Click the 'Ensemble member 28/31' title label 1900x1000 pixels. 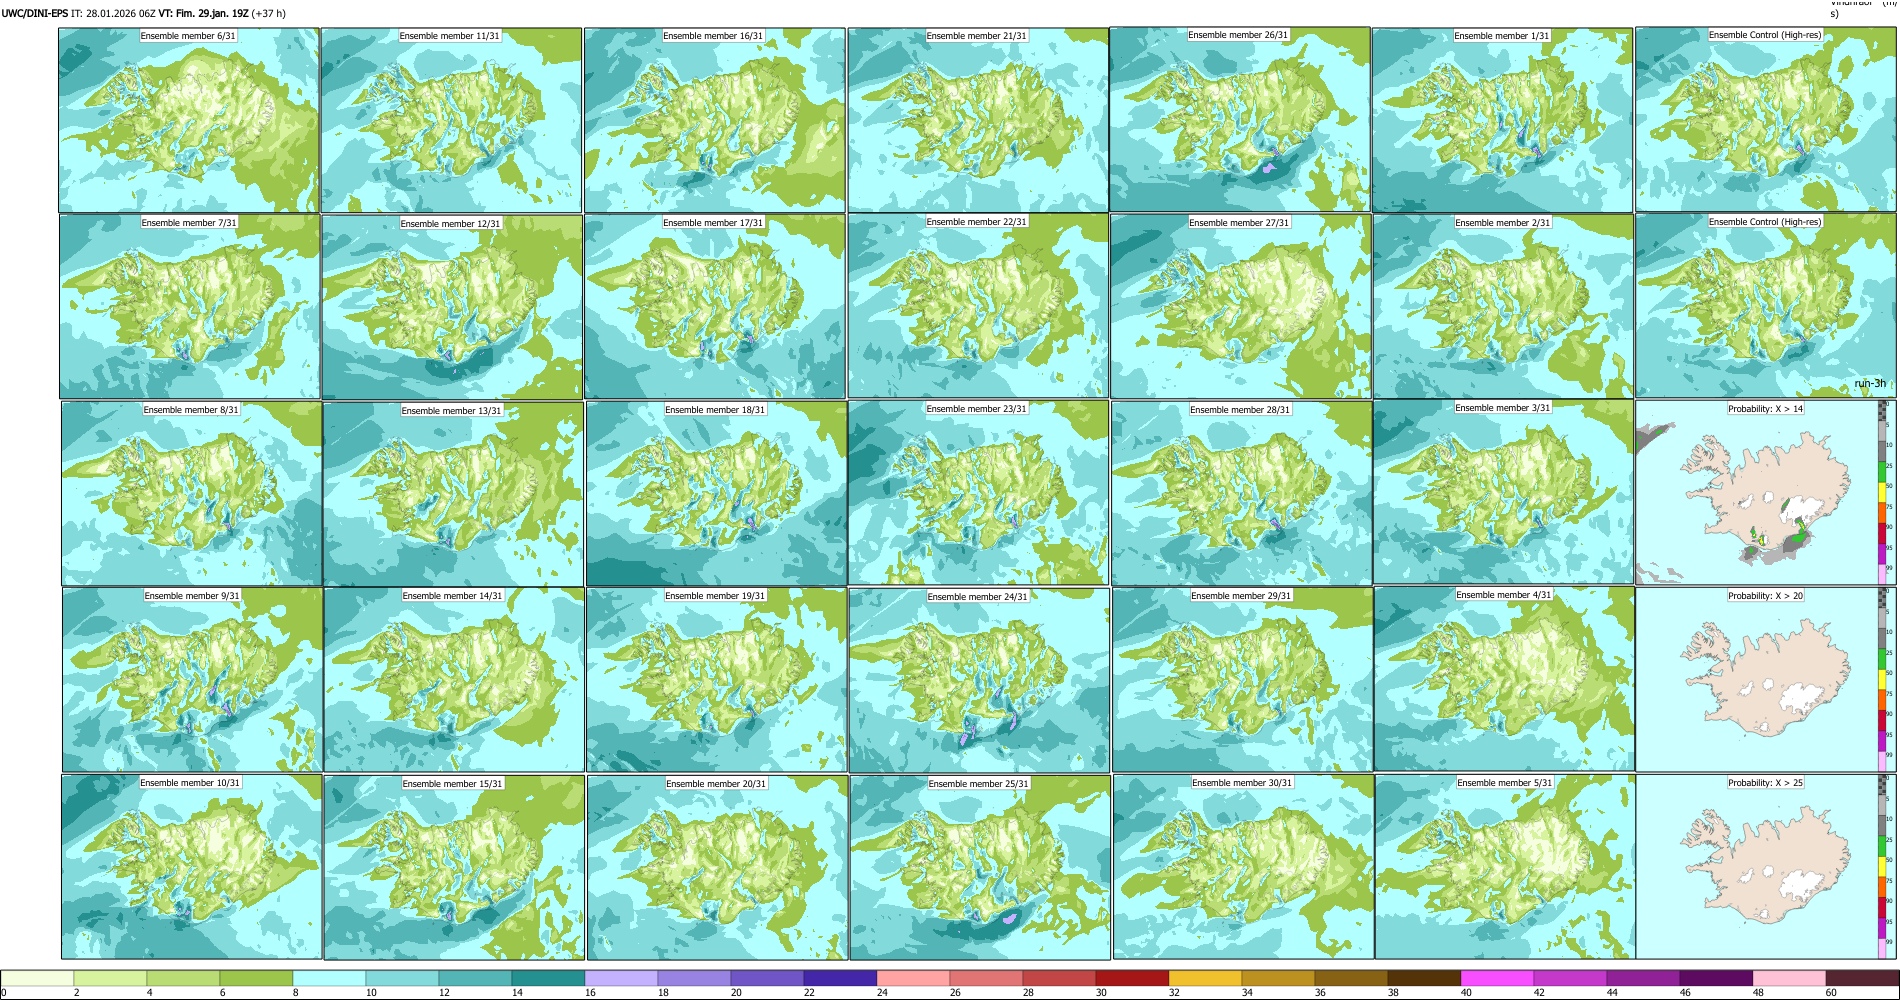coord(1240,410)
